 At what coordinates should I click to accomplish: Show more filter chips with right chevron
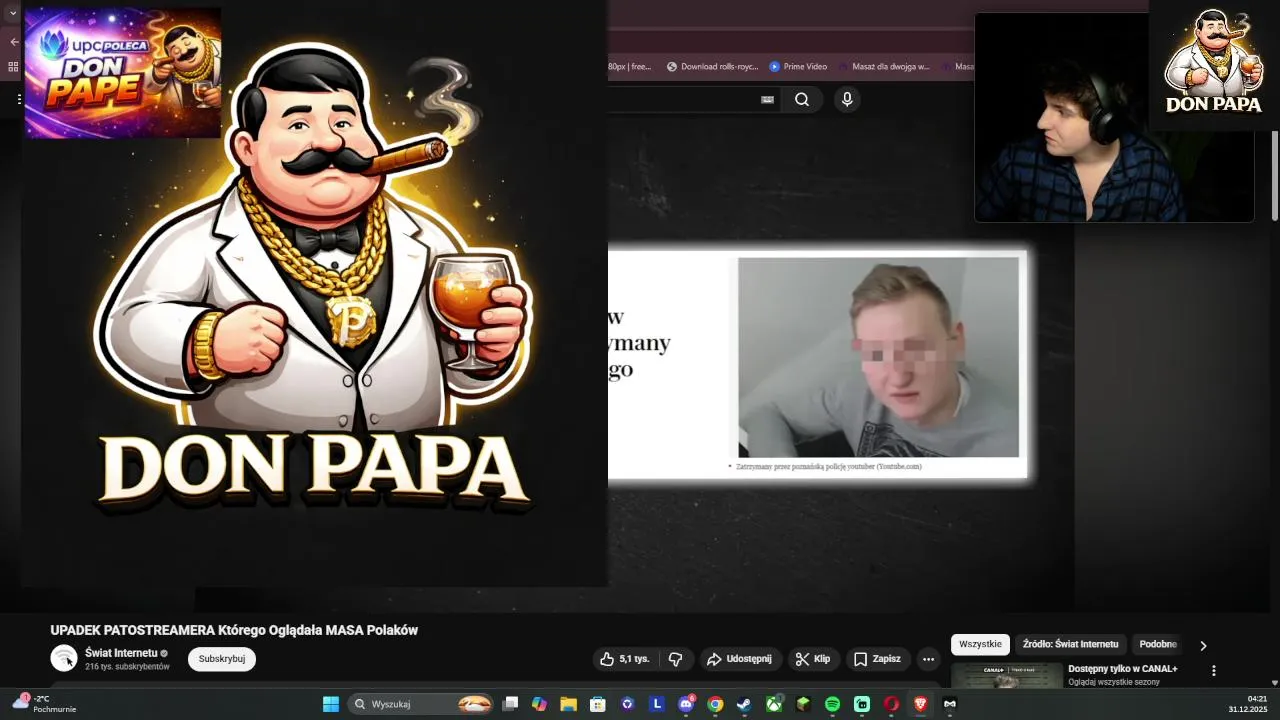1203,645
